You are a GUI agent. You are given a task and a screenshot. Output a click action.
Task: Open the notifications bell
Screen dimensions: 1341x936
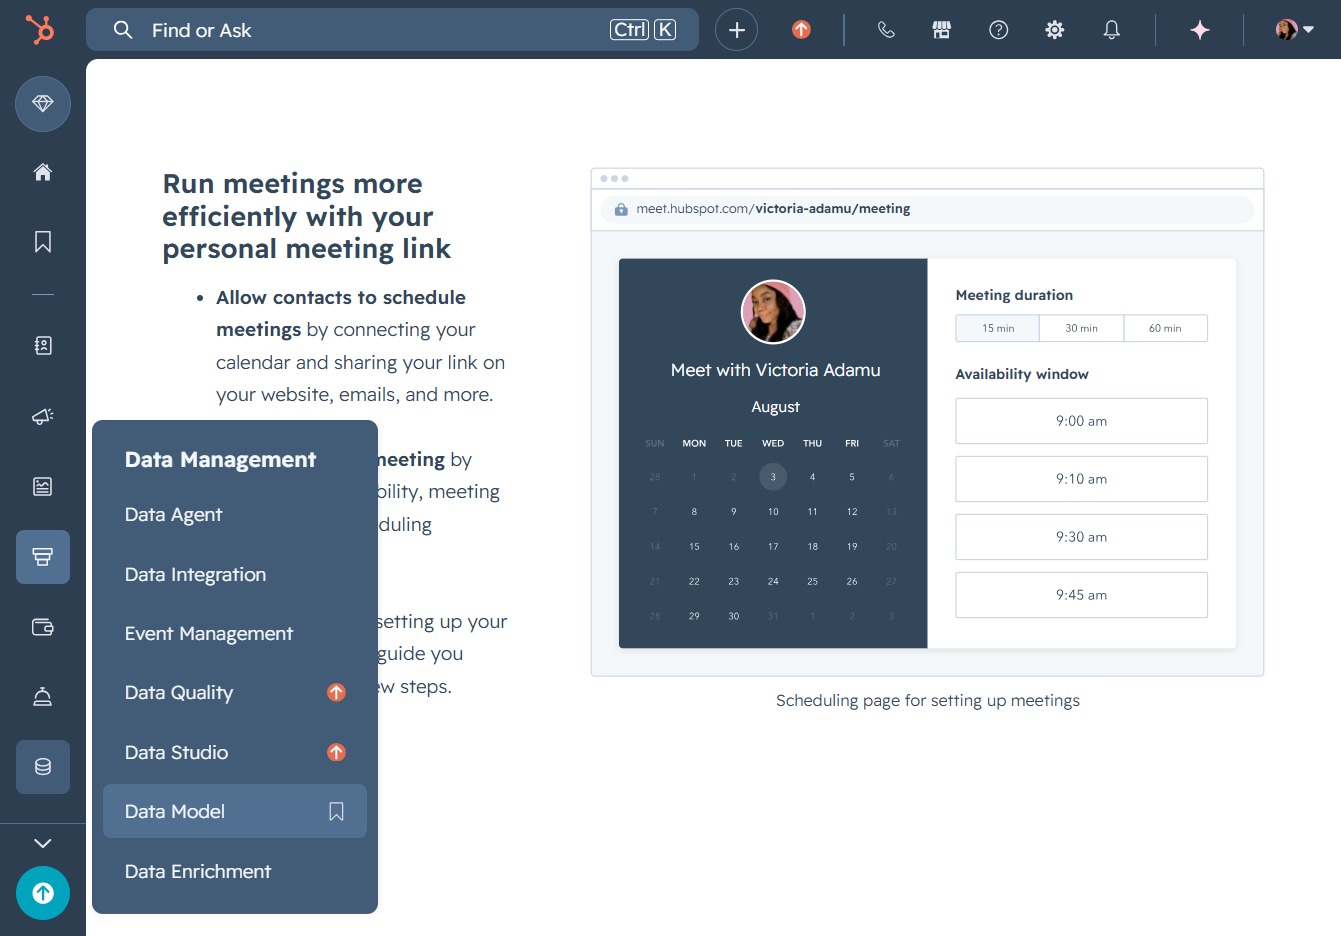coord(1111,30)
